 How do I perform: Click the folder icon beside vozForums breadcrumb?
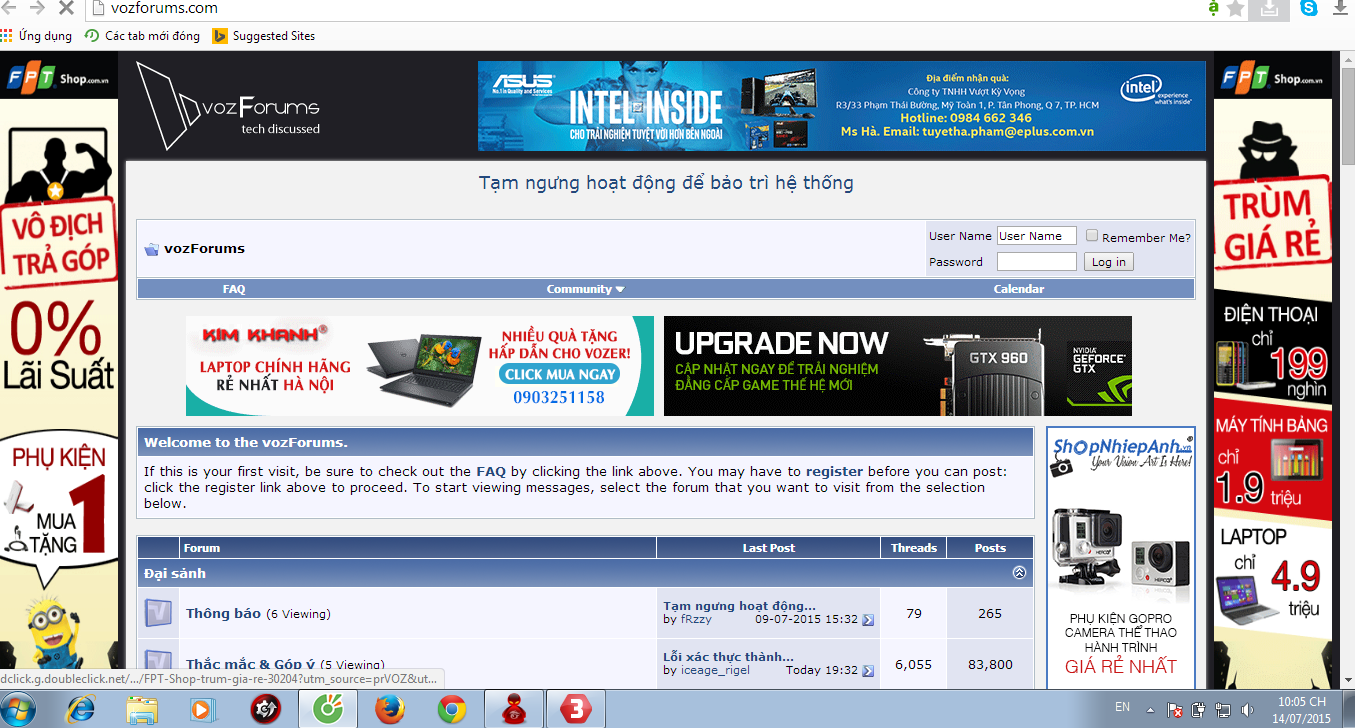pos(152,249)
